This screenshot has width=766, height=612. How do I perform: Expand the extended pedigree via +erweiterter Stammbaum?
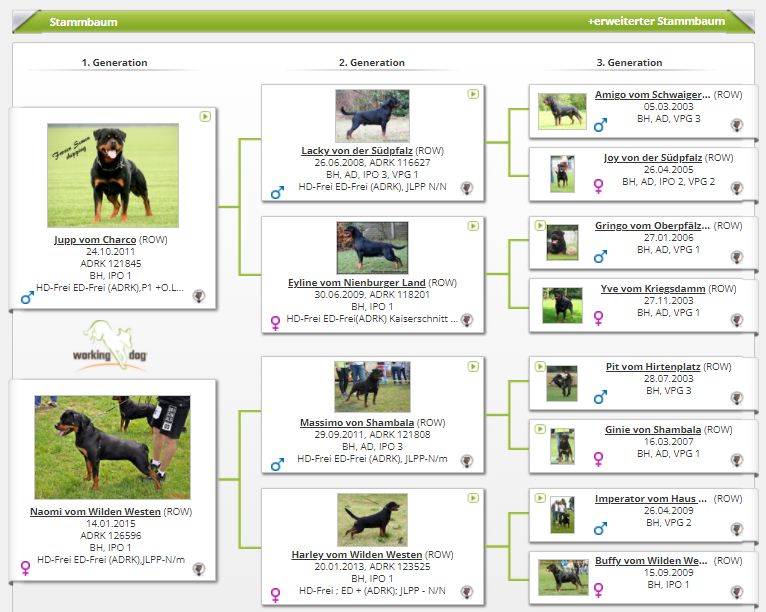pyautogui.click(x=656, y=21)
